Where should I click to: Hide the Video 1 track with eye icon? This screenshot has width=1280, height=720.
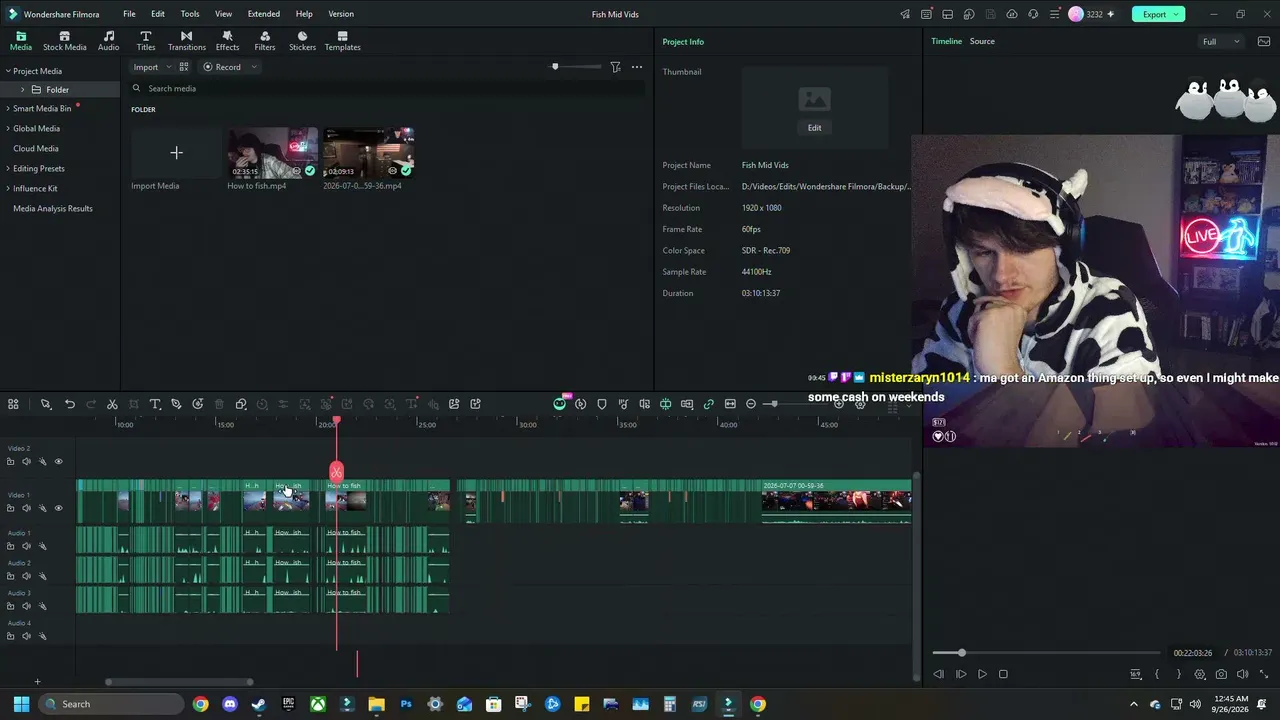pyautogui.click(x=58, y=508)
